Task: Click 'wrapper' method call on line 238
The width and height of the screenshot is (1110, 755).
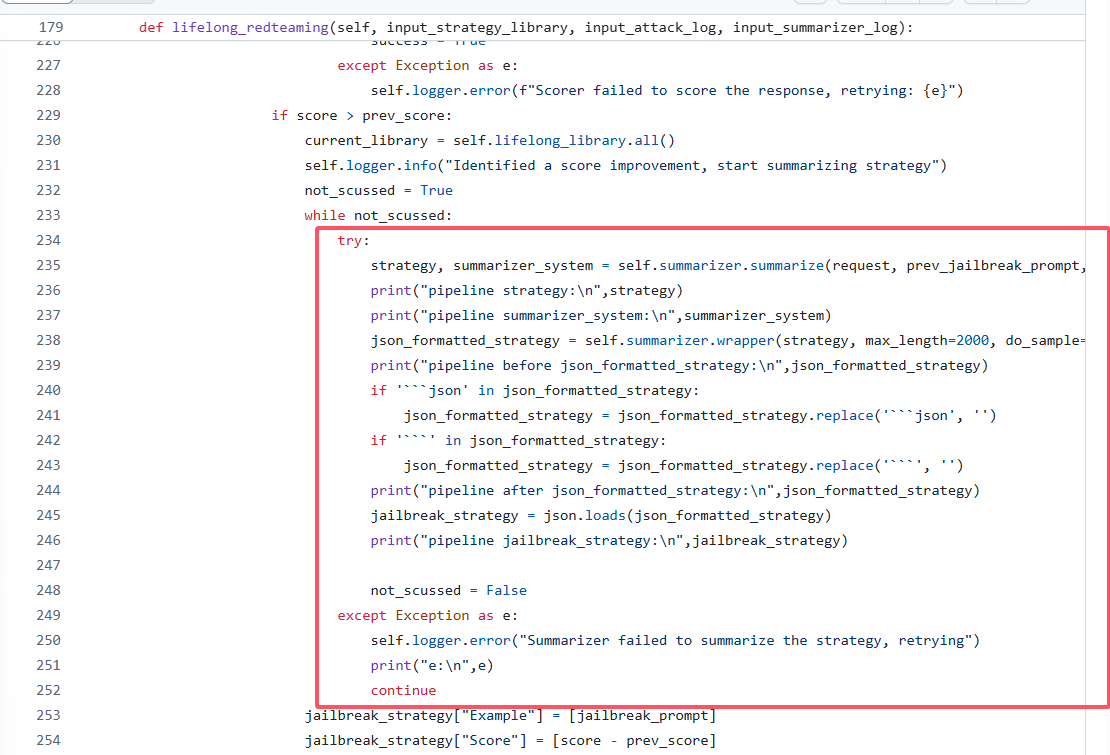Action: 745,340
